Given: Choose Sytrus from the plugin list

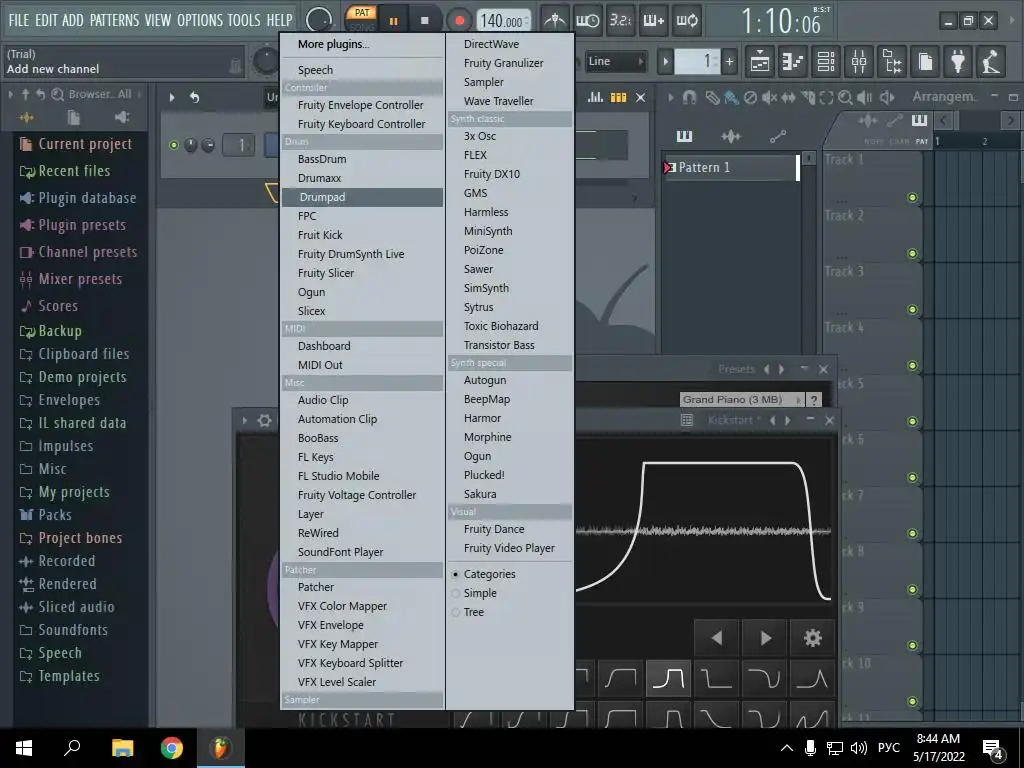Looking at the screenshot, I should 510,307.
